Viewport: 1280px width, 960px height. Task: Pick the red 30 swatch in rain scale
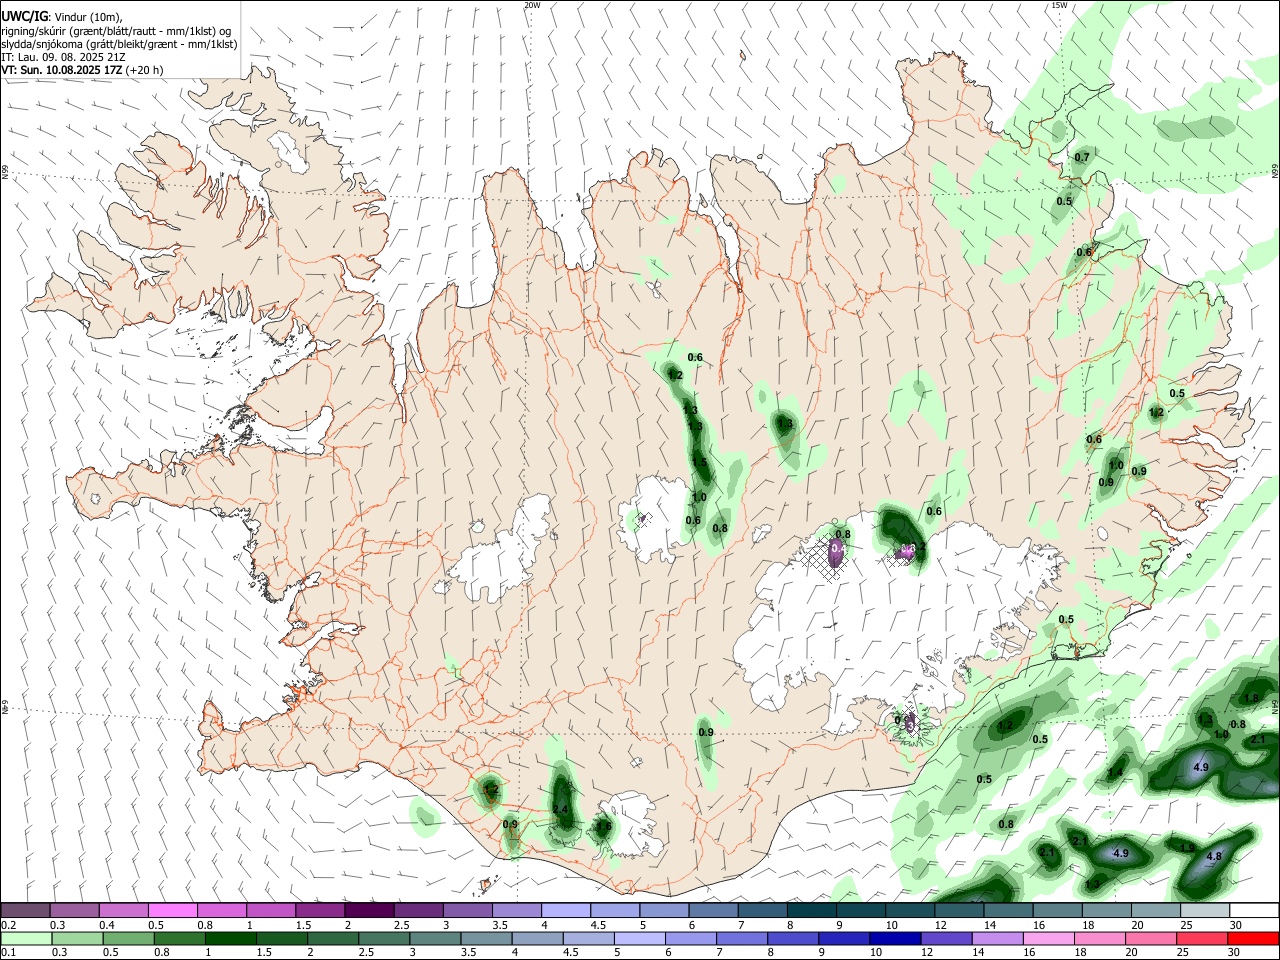click(1253, 938)
